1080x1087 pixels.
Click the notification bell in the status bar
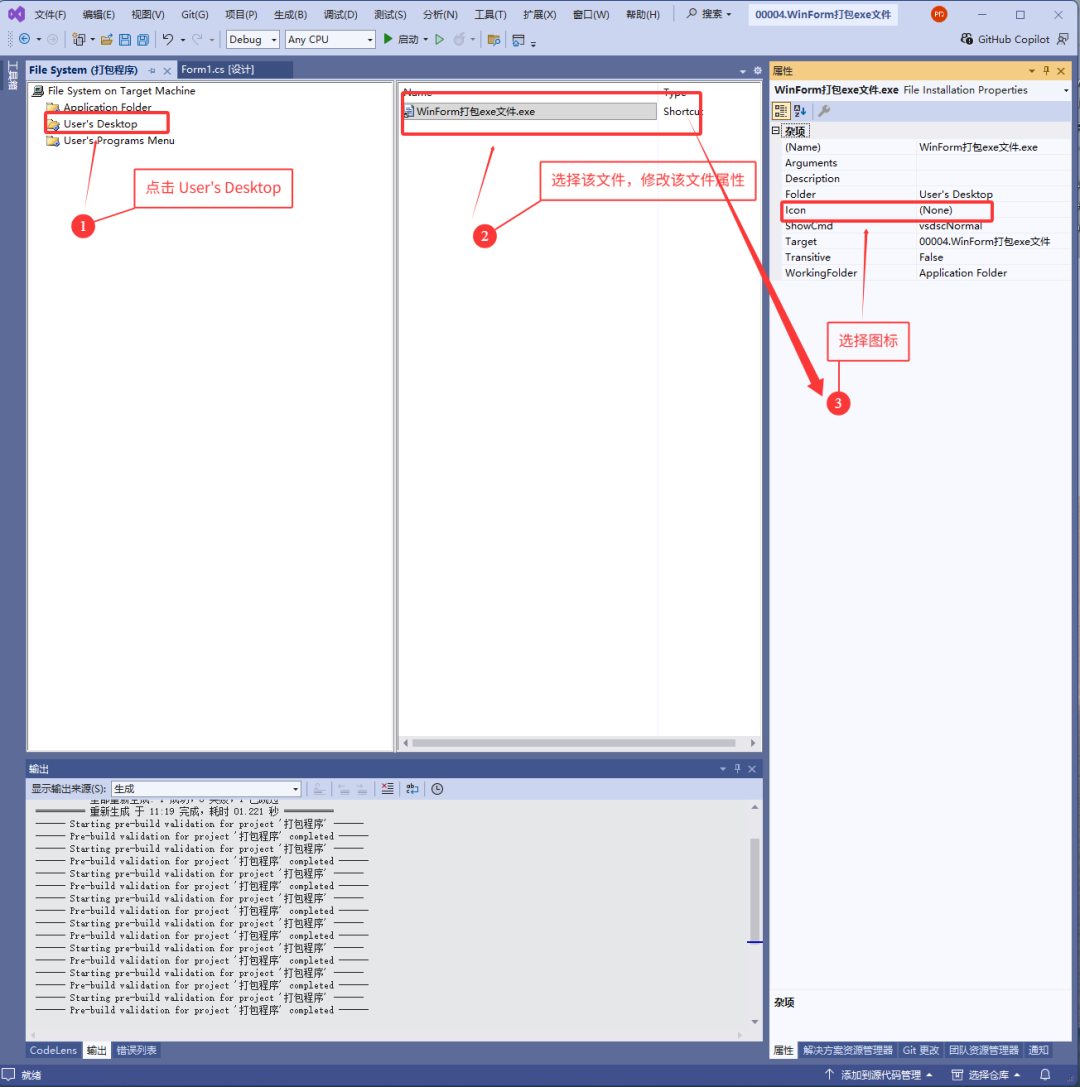point(1045,1075)
